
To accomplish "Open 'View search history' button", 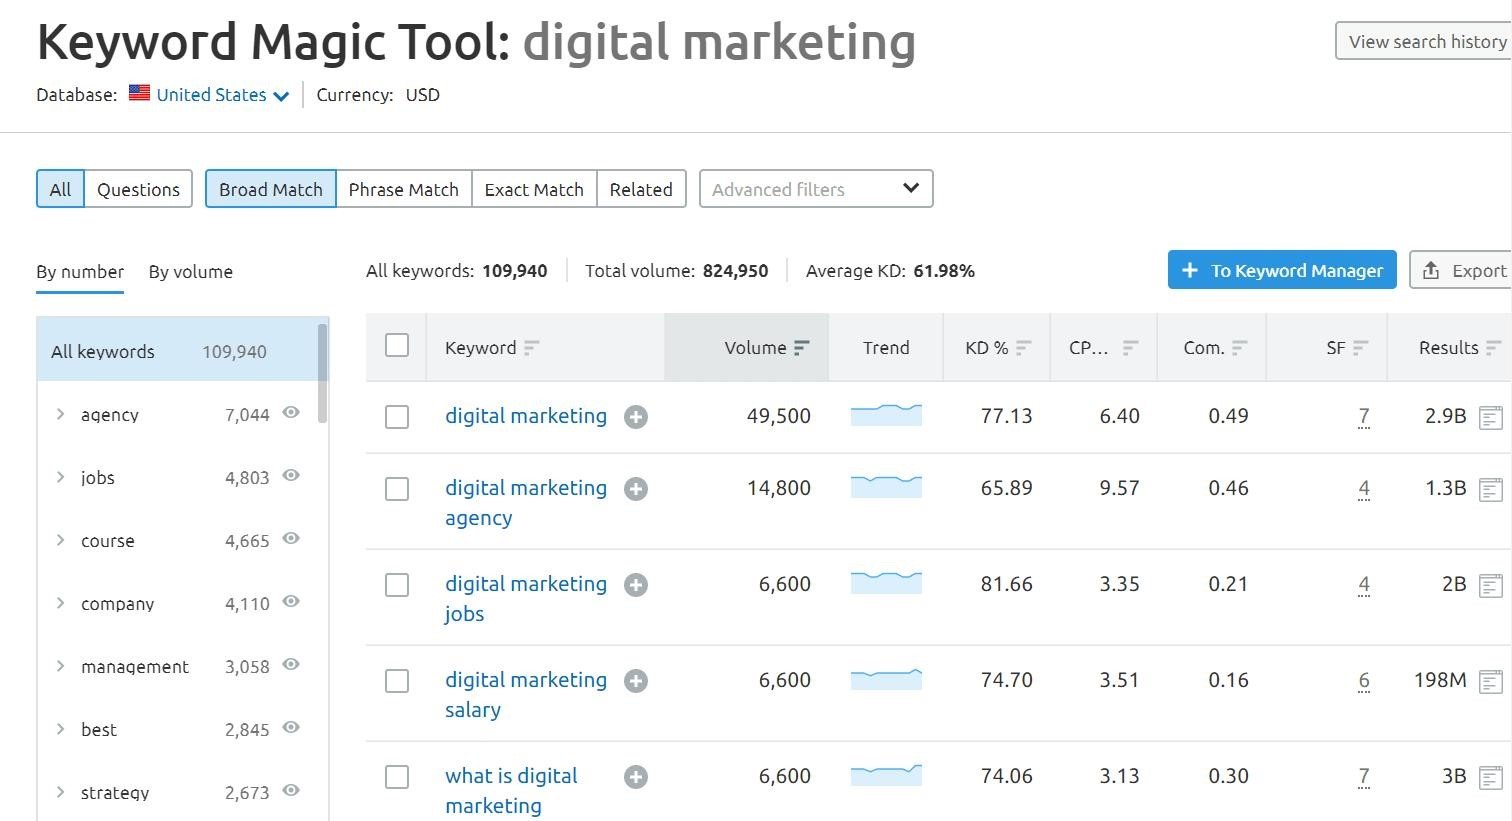I will 1425,42.
